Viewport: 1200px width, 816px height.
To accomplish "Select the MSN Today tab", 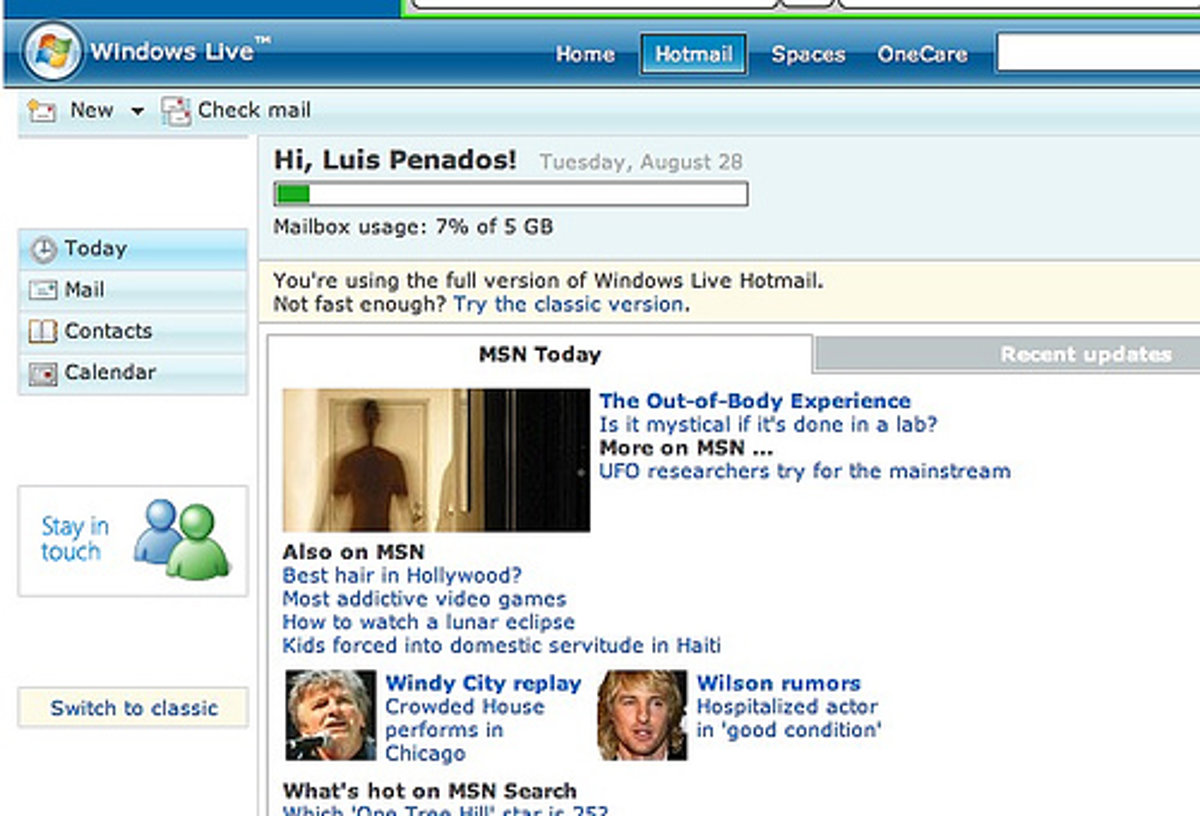I will click(539, 354).
